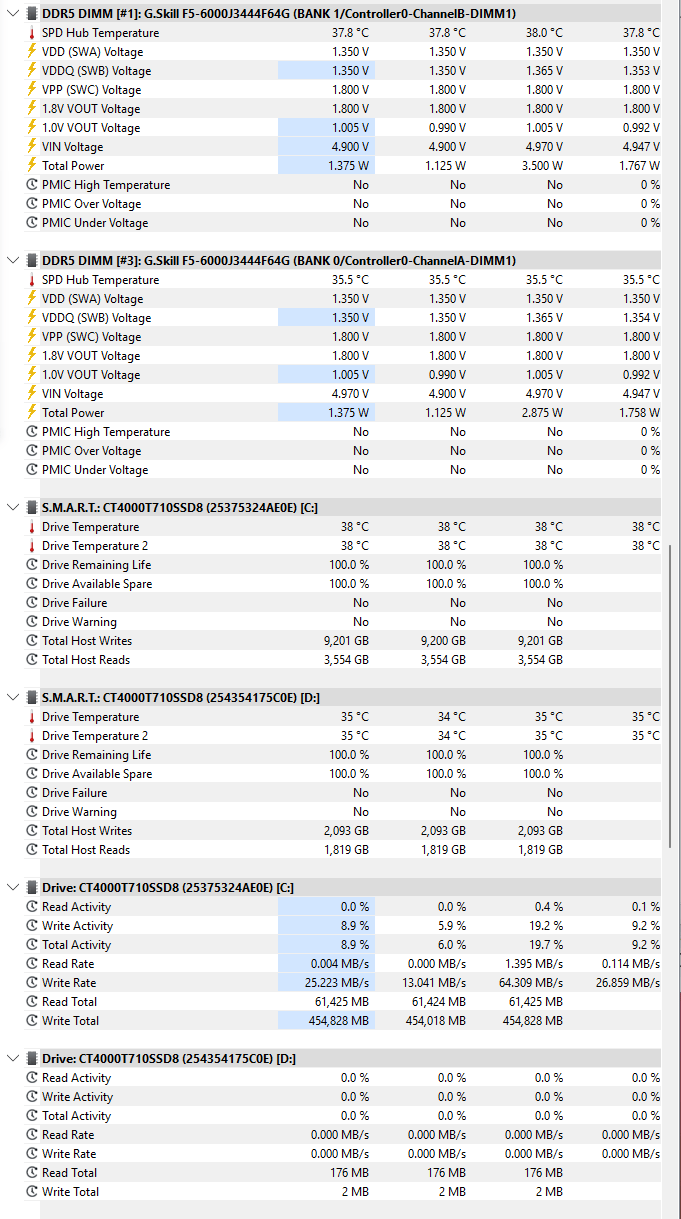Collapse Drive CT4000T710SSD8 [C:] activity group

point(12,888)
